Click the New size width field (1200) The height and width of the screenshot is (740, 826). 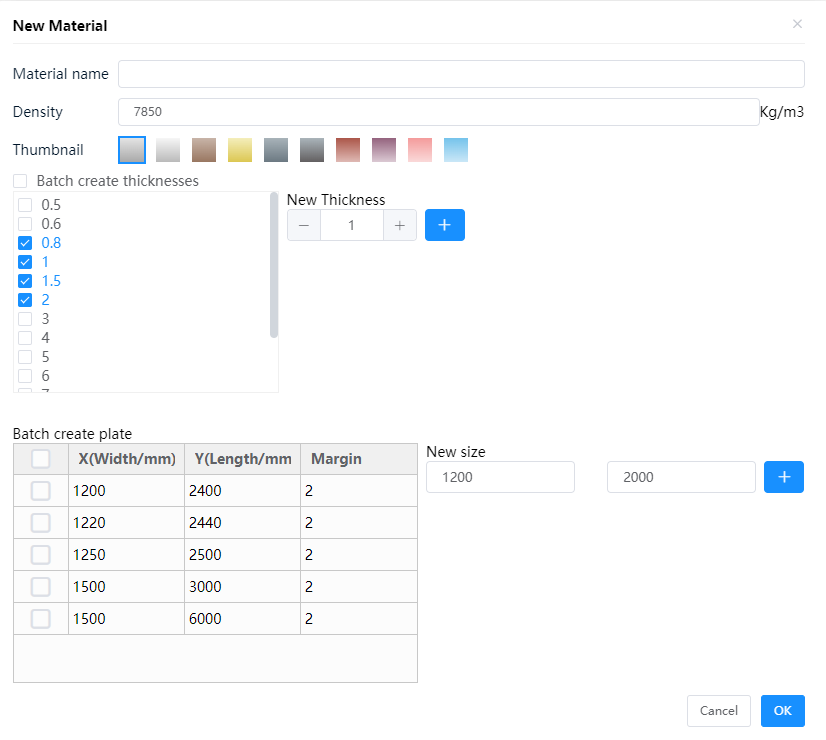point(500,477)
